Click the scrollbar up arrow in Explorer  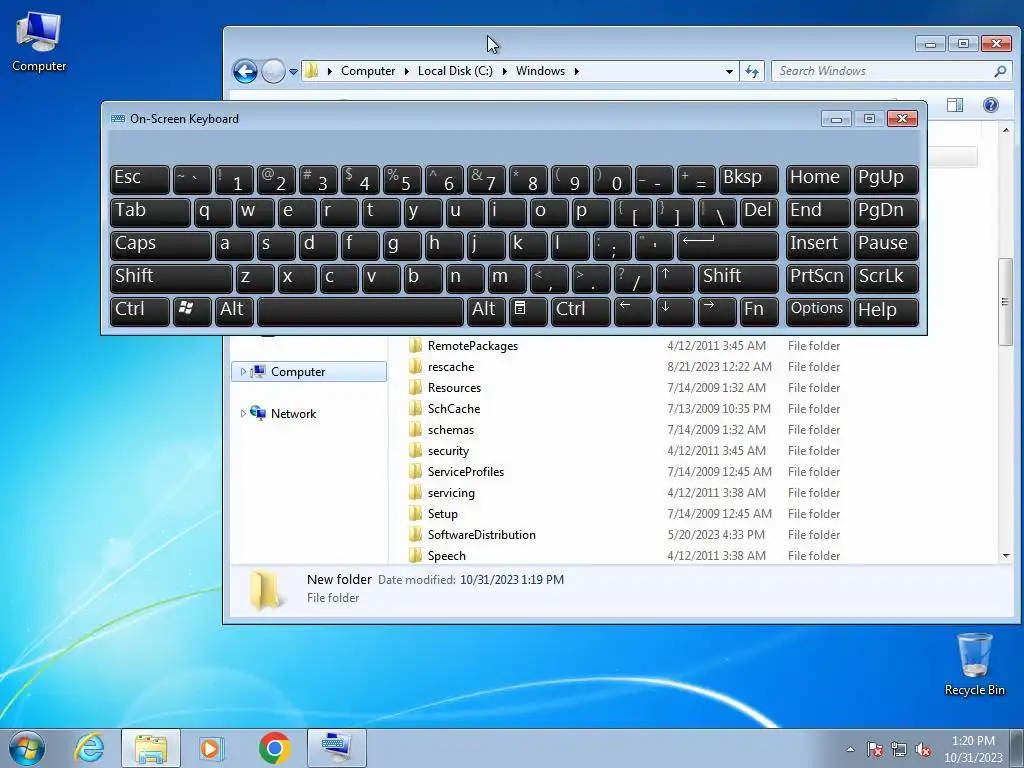point(1005,131)
